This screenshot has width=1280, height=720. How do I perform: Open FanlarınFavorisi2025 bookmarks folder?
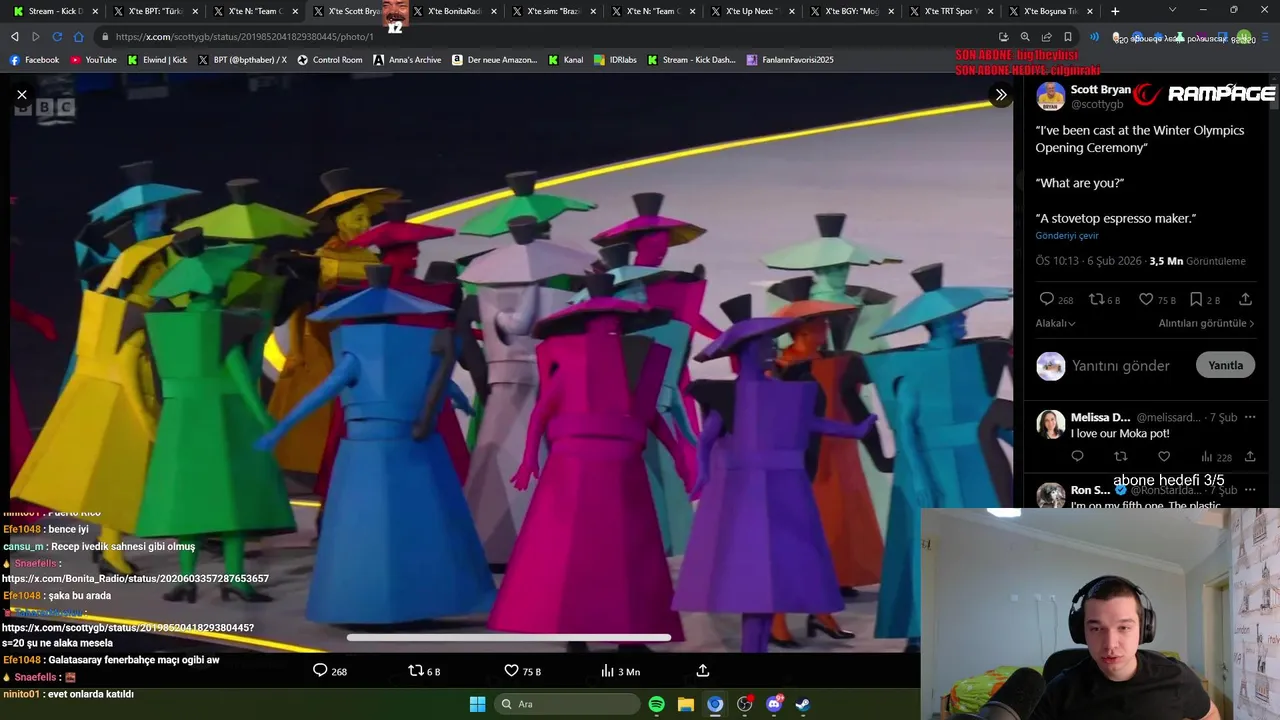tap(790, 60)
